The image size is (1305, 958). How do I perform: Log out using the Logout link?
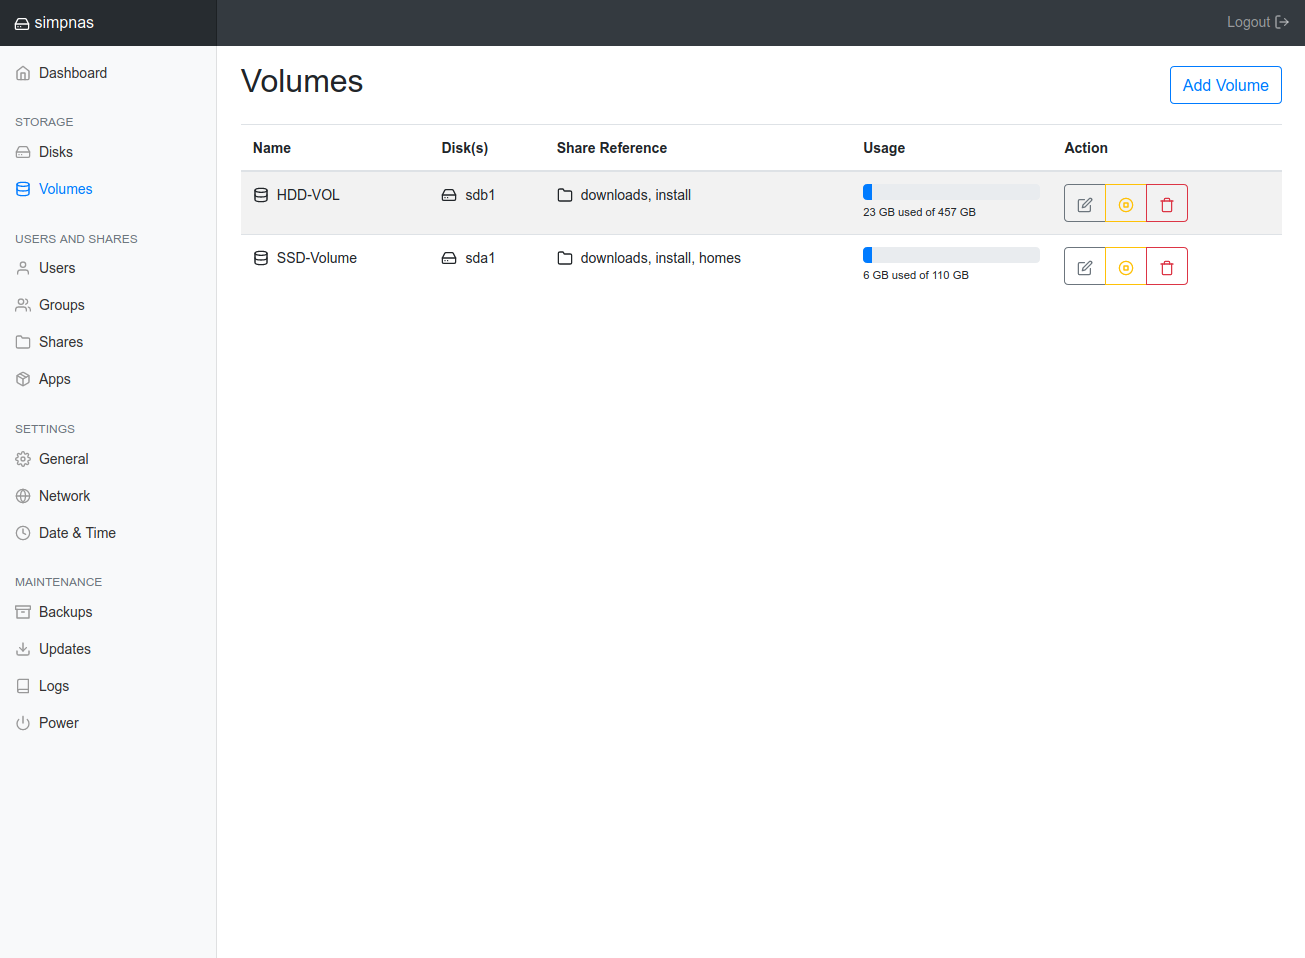(1257, 22)
